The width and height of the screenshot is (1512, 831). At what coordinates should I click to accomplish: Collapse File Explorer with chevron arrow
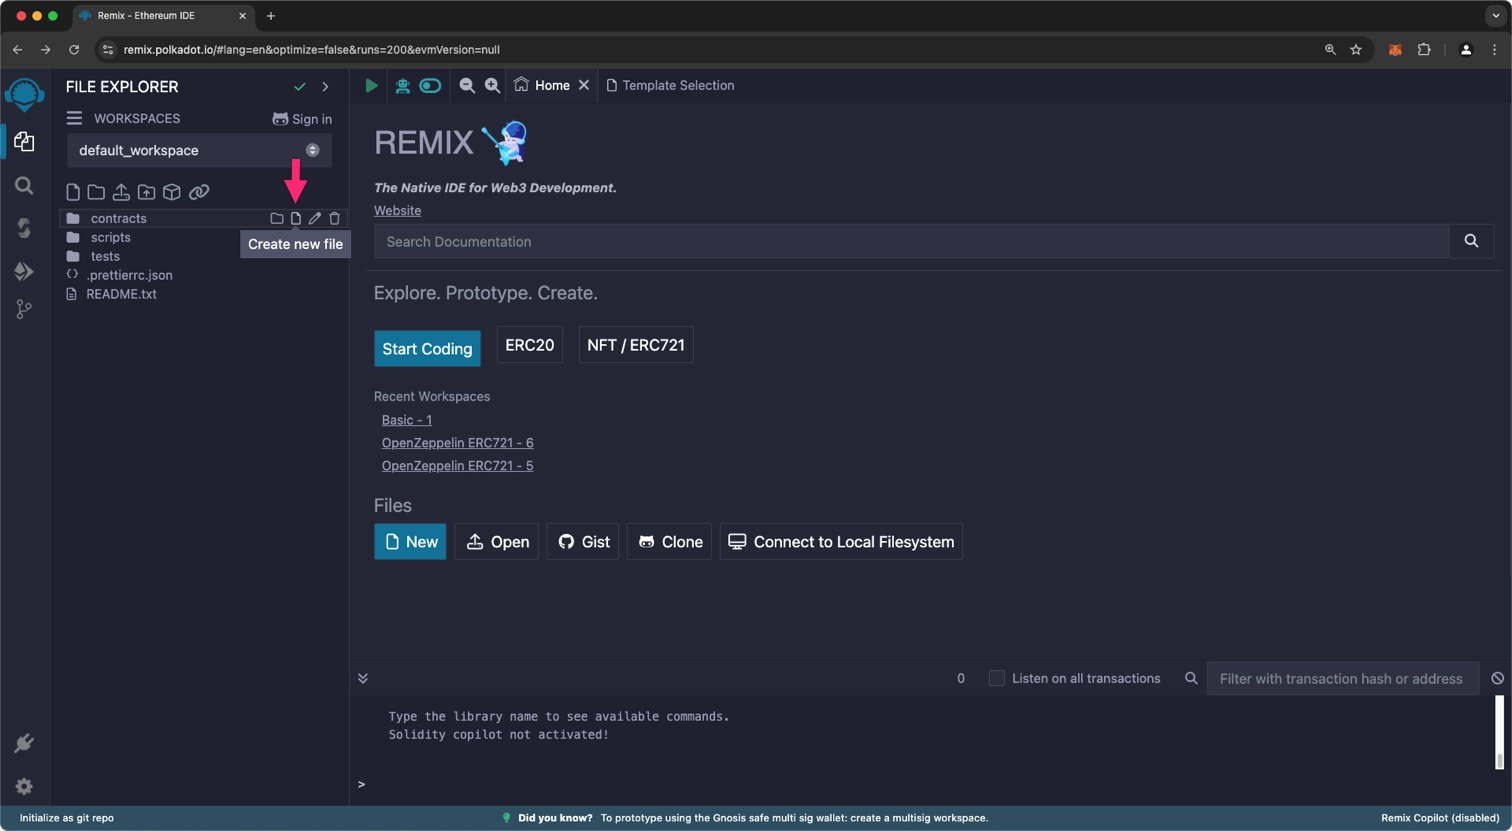tap(325, 87)
